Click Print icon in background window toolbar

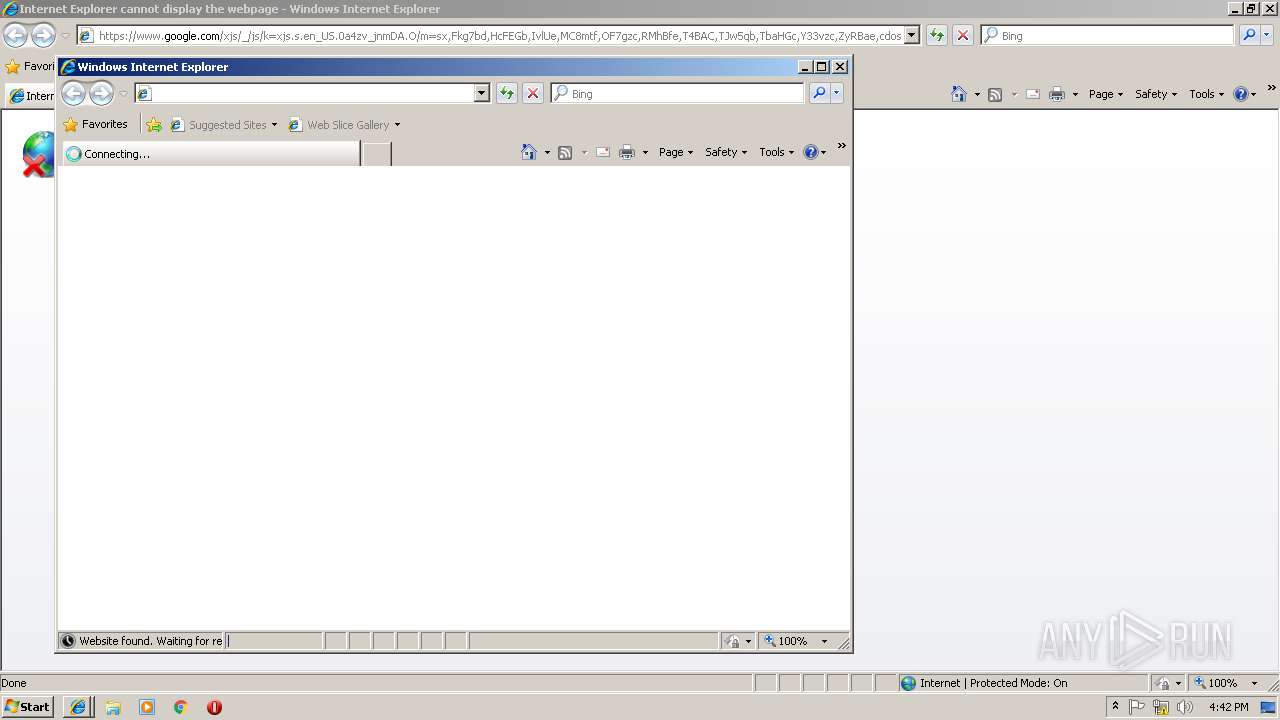1057,94
